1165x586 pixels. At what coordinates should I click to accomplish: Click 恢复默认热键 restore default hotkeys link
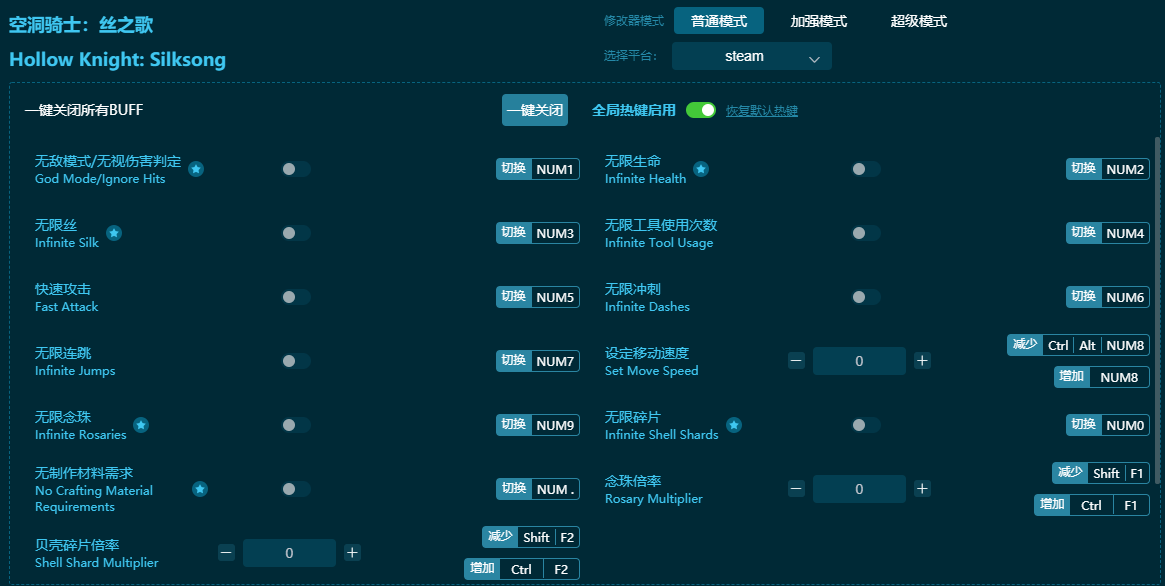pos(762,111)
